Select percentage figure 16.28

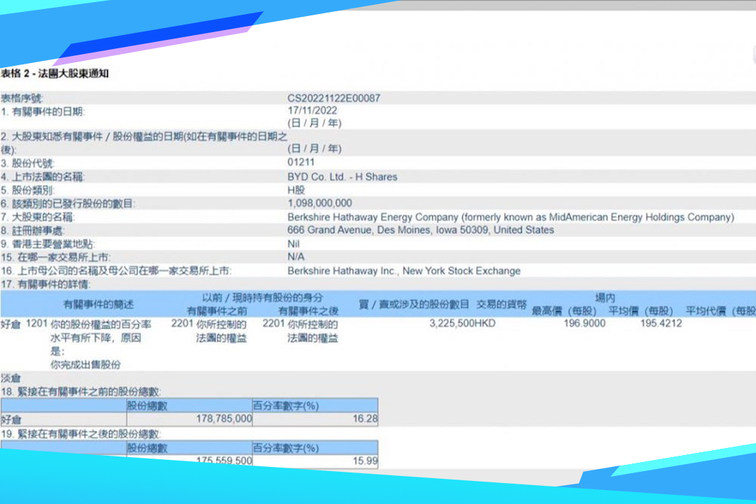366,419
